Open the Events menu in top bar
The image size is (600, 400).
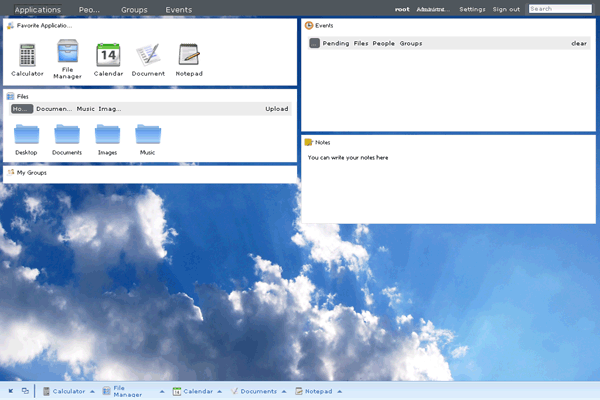[x=179, y=10]
